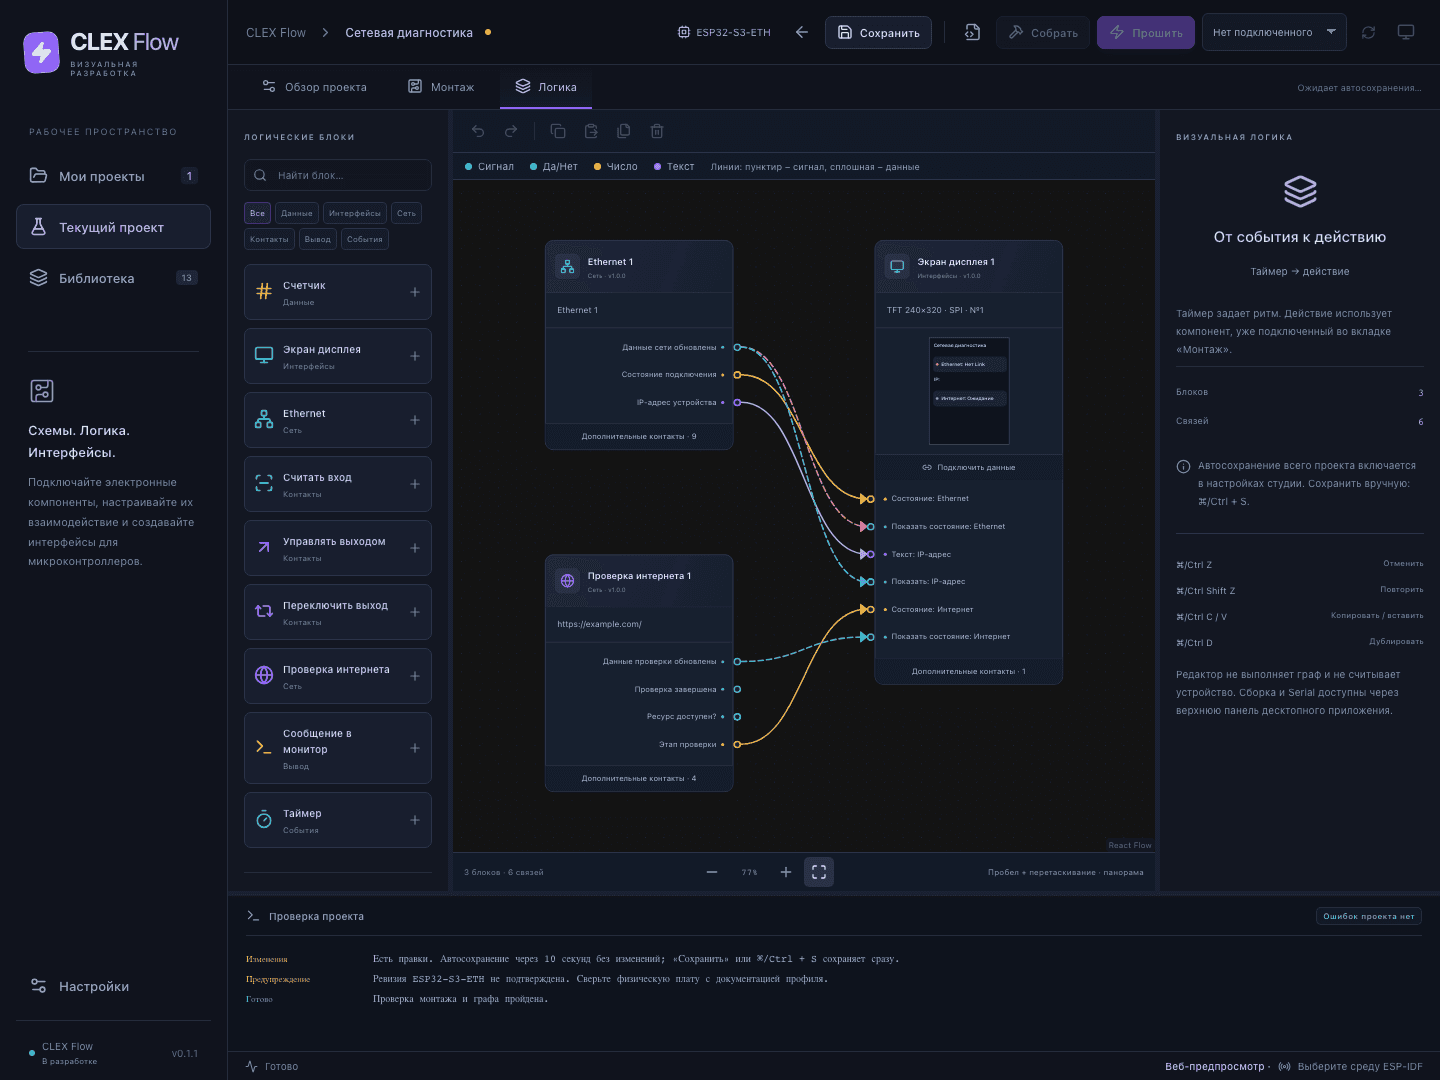The width and height of the screenshot is (1440, 1080).
Task: Open Настройки in sidebar
Action: pos(113,986)
